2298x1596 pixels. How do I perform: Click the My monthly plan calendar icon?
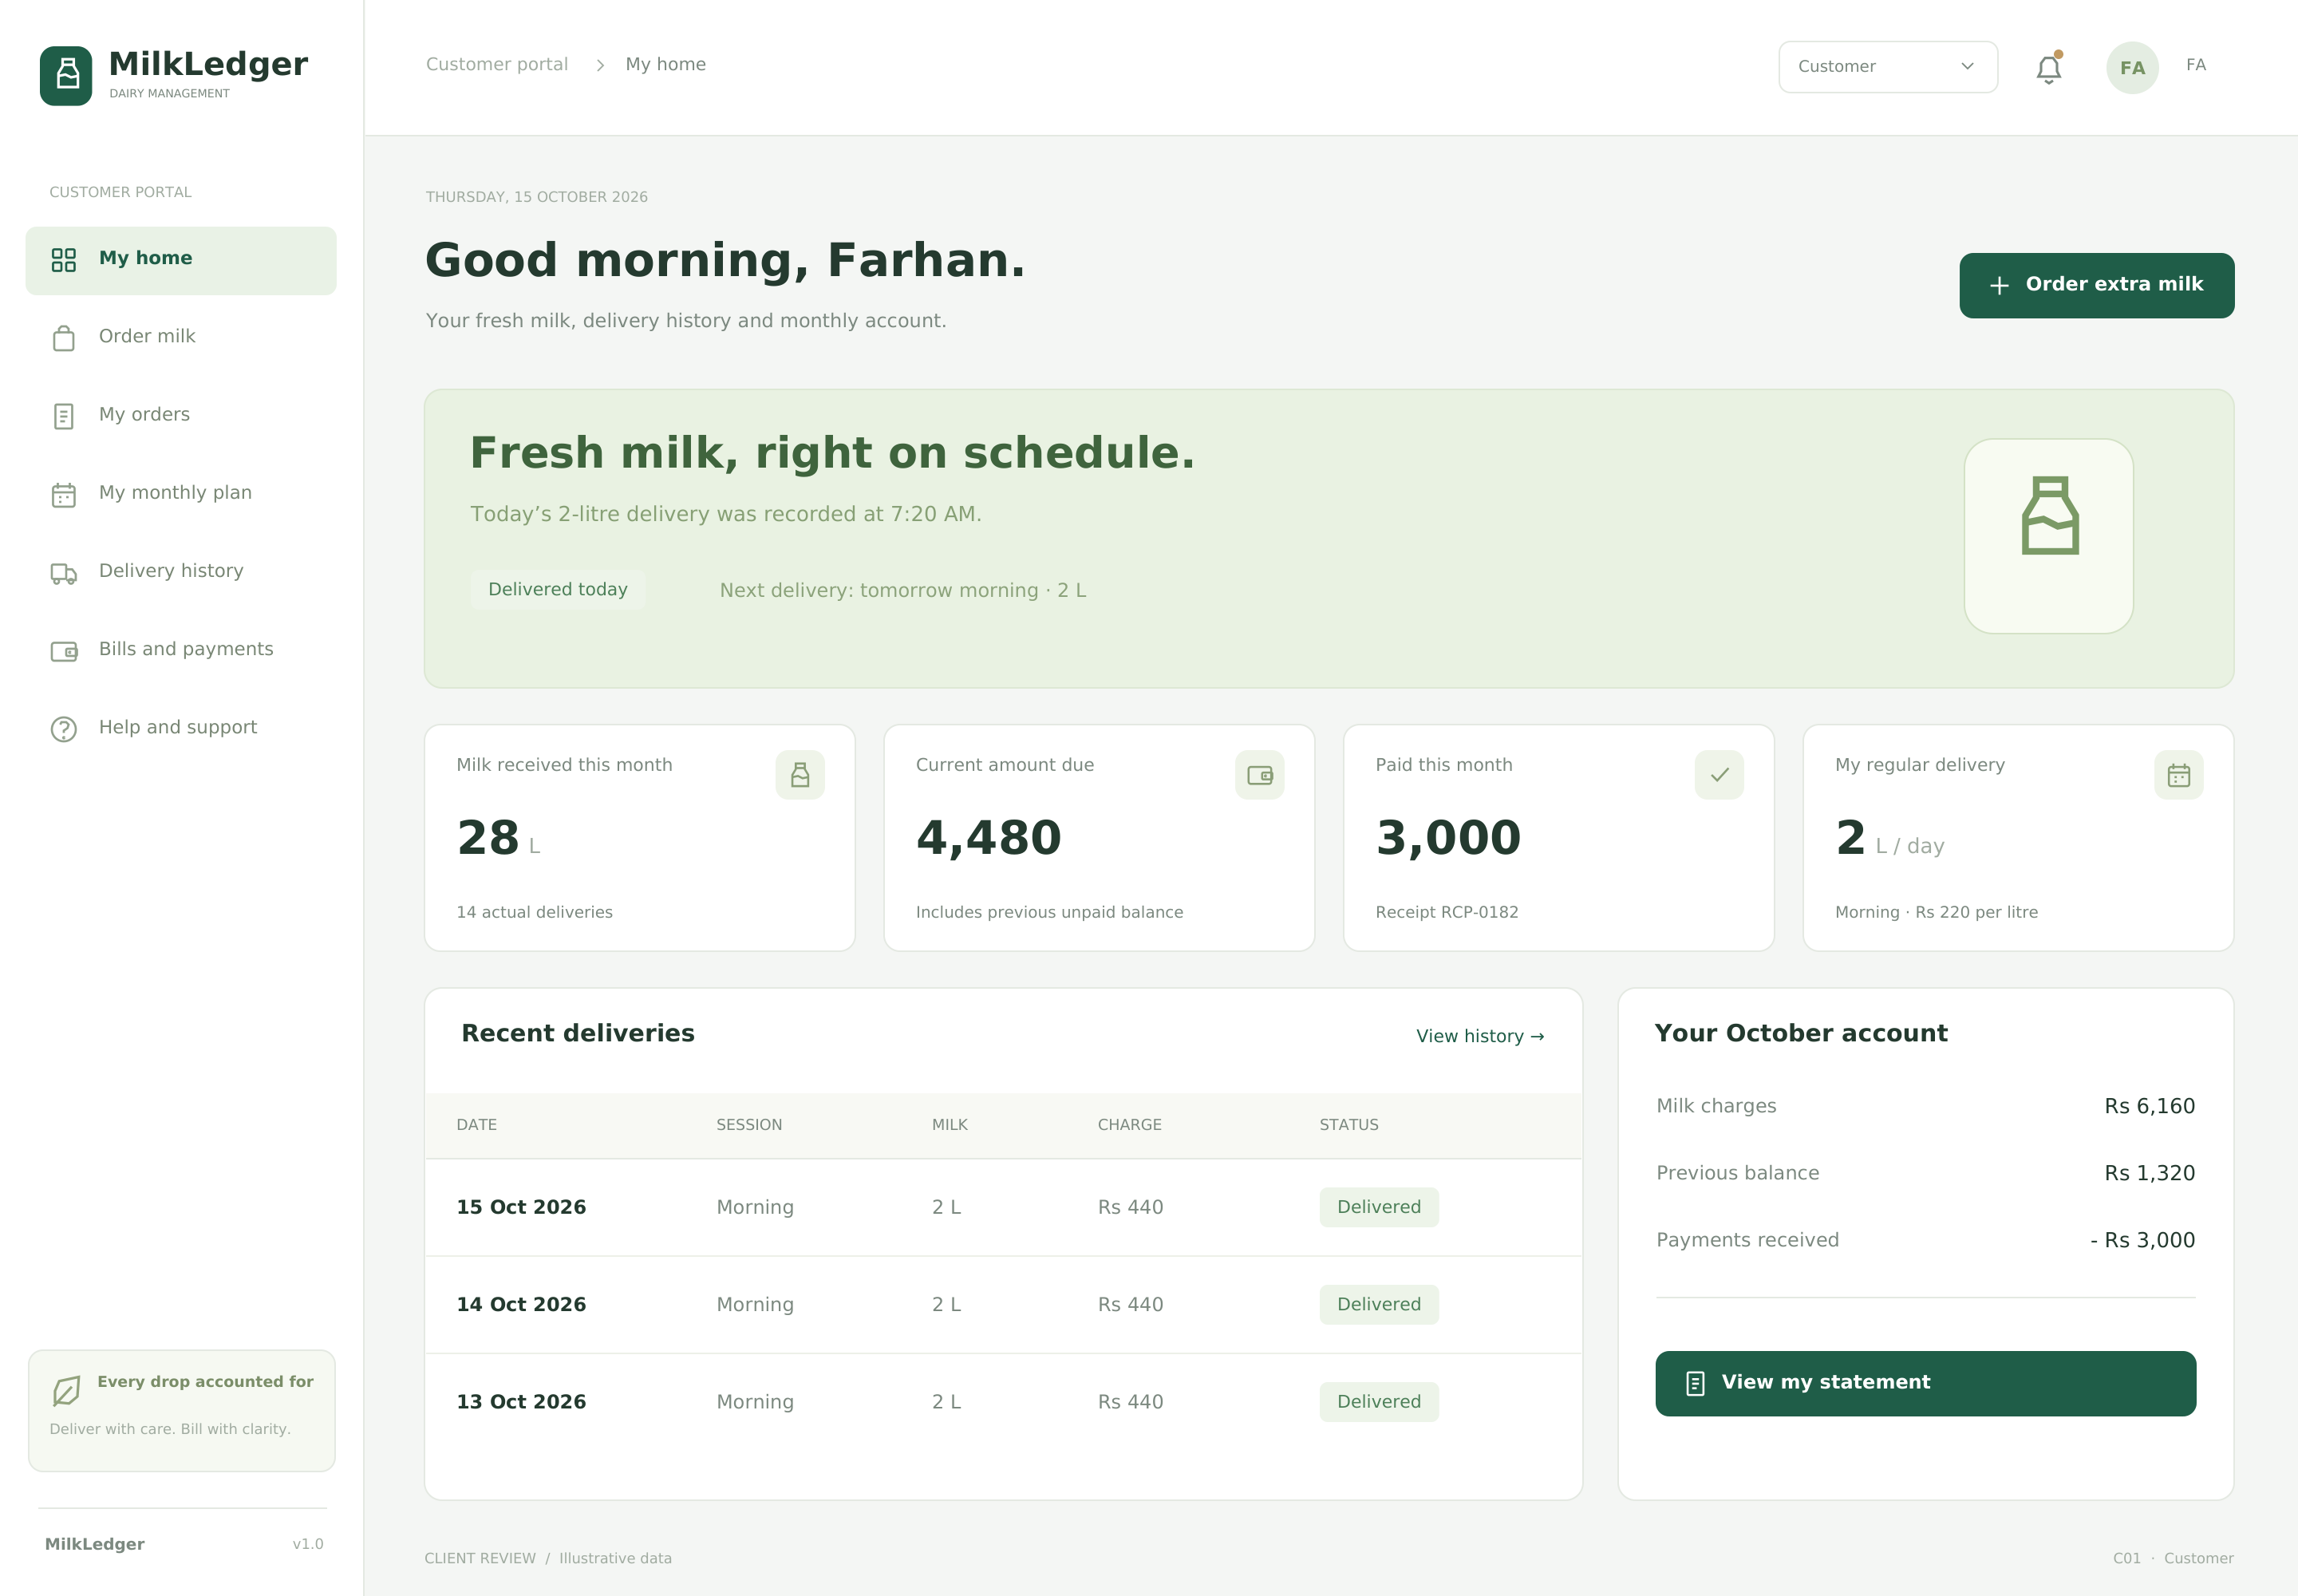tap(64, 494)
